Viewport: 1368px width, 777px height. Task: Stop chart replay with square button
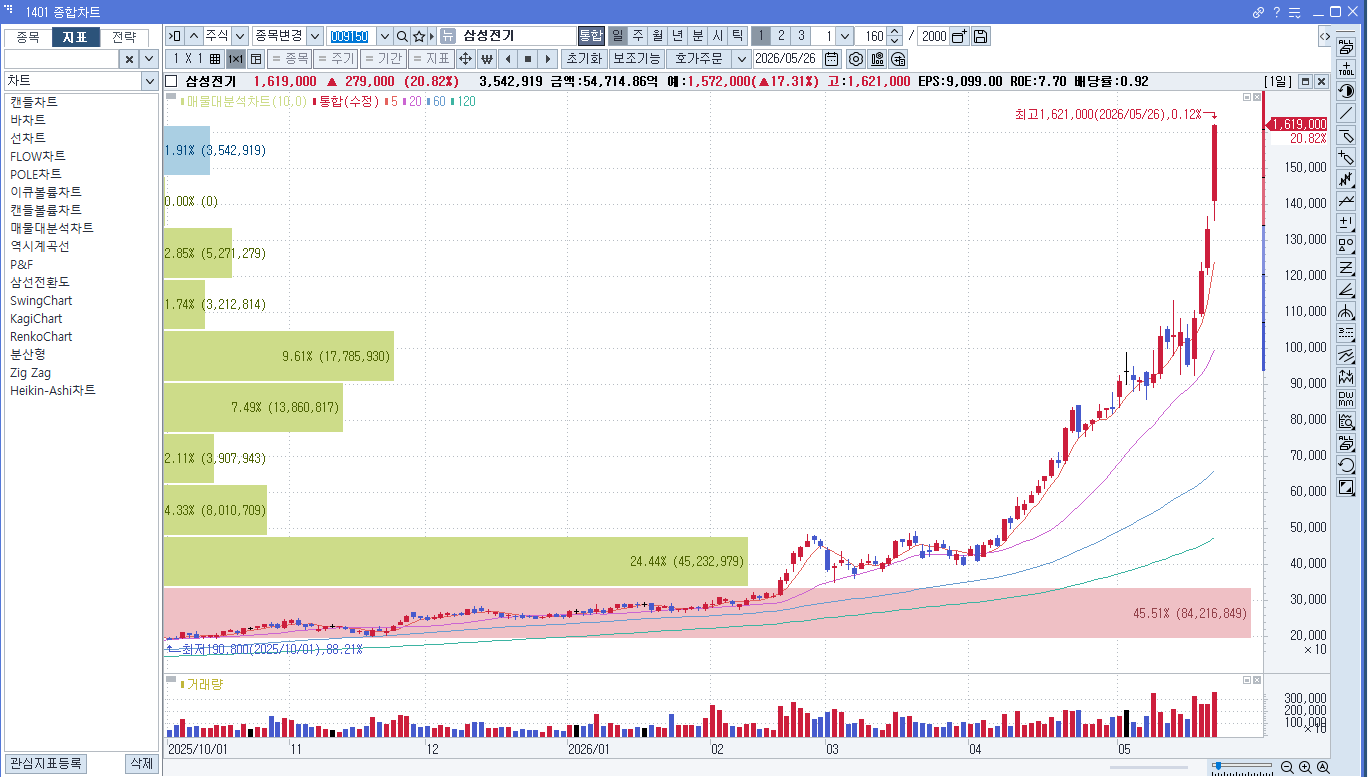528,59
